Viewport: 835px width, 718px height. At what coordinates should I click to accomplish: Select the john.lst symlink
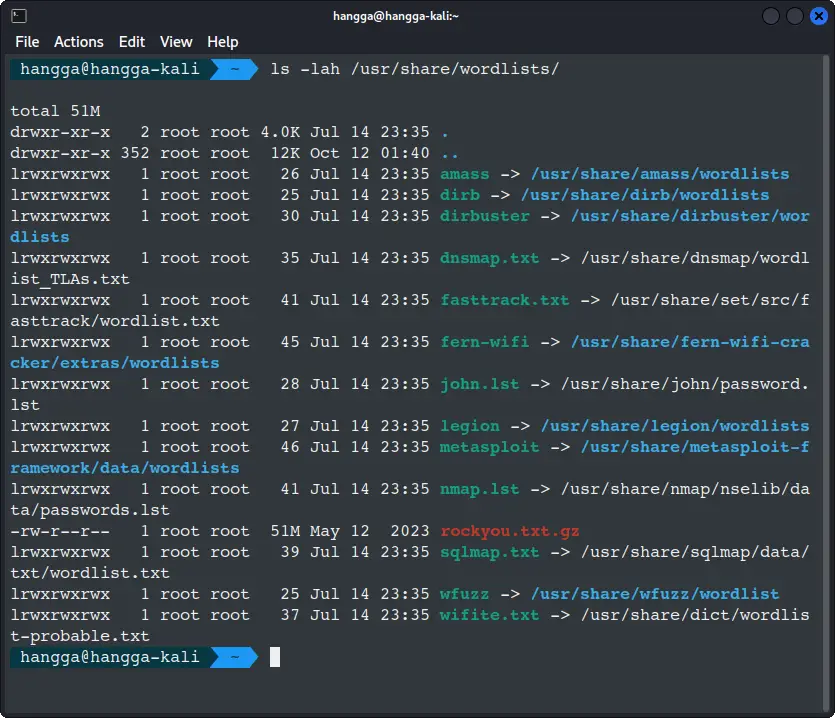477,383
